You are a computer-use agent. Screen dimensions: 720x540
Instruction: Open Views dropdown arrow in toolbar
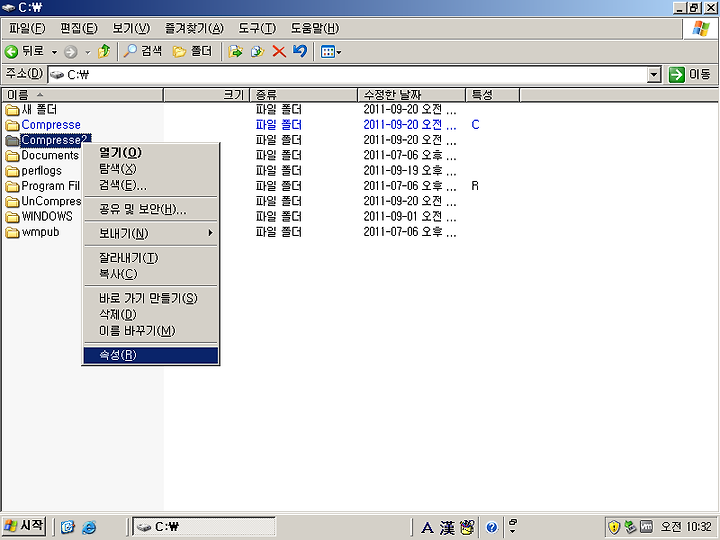tap(339, 53)
